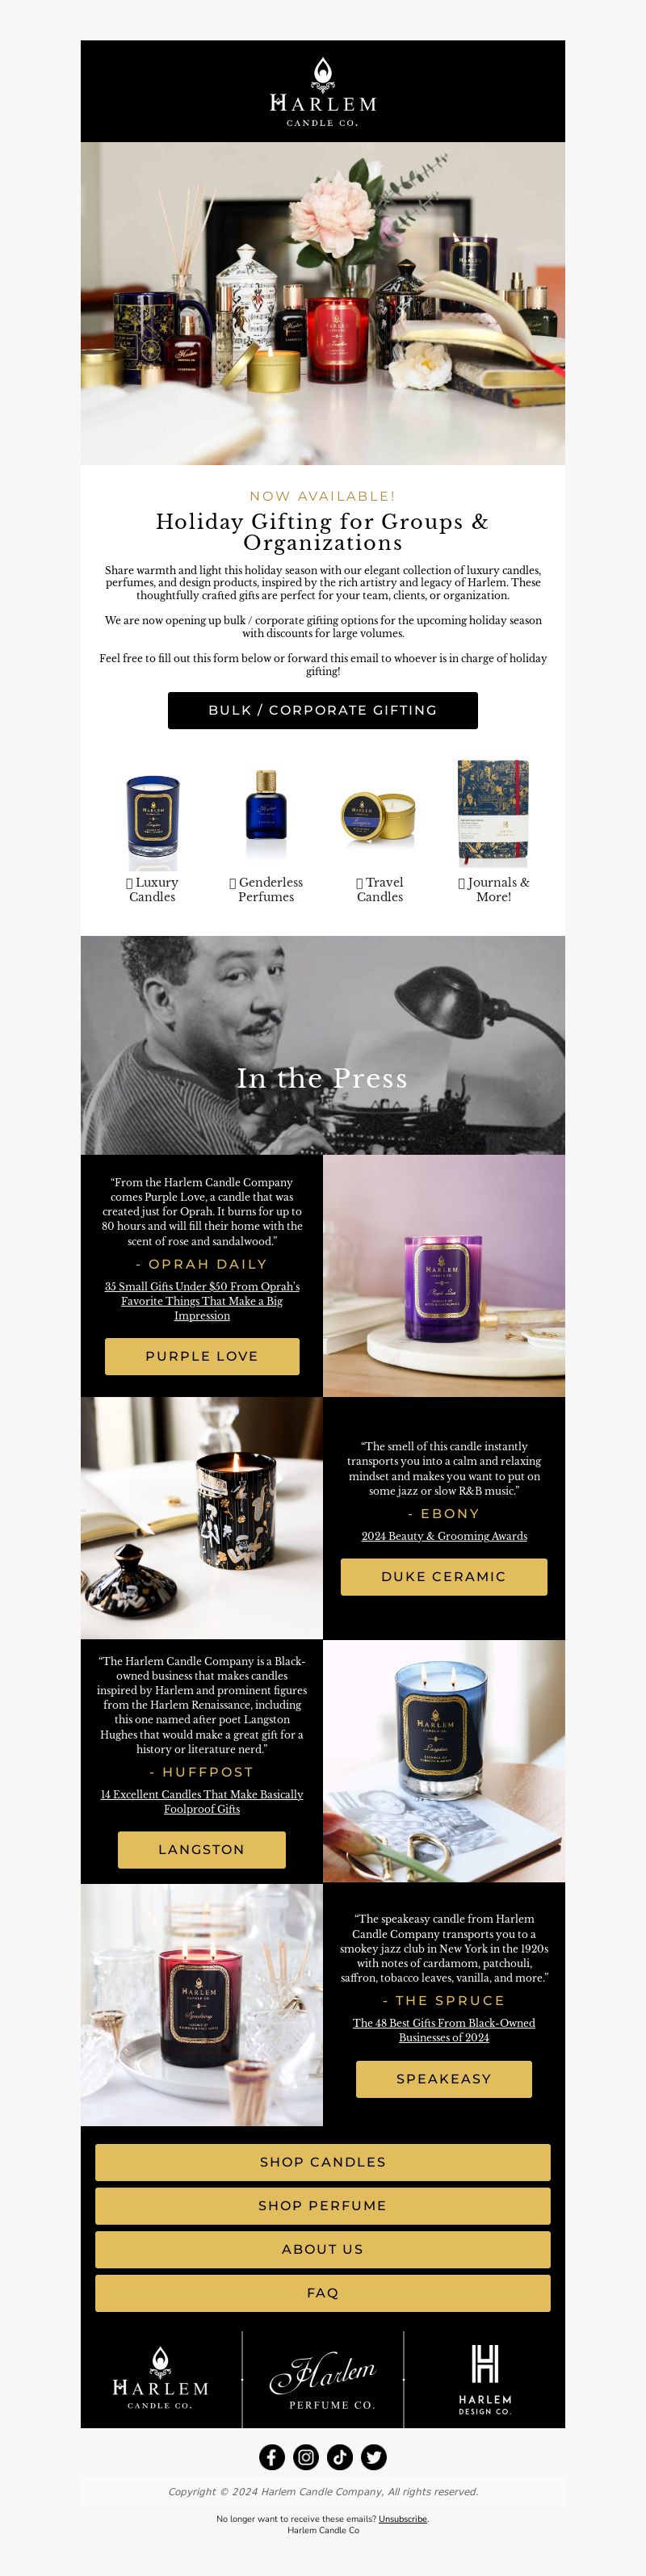
Task: Click the Purple Love button
Action: tap(202, 1356)
